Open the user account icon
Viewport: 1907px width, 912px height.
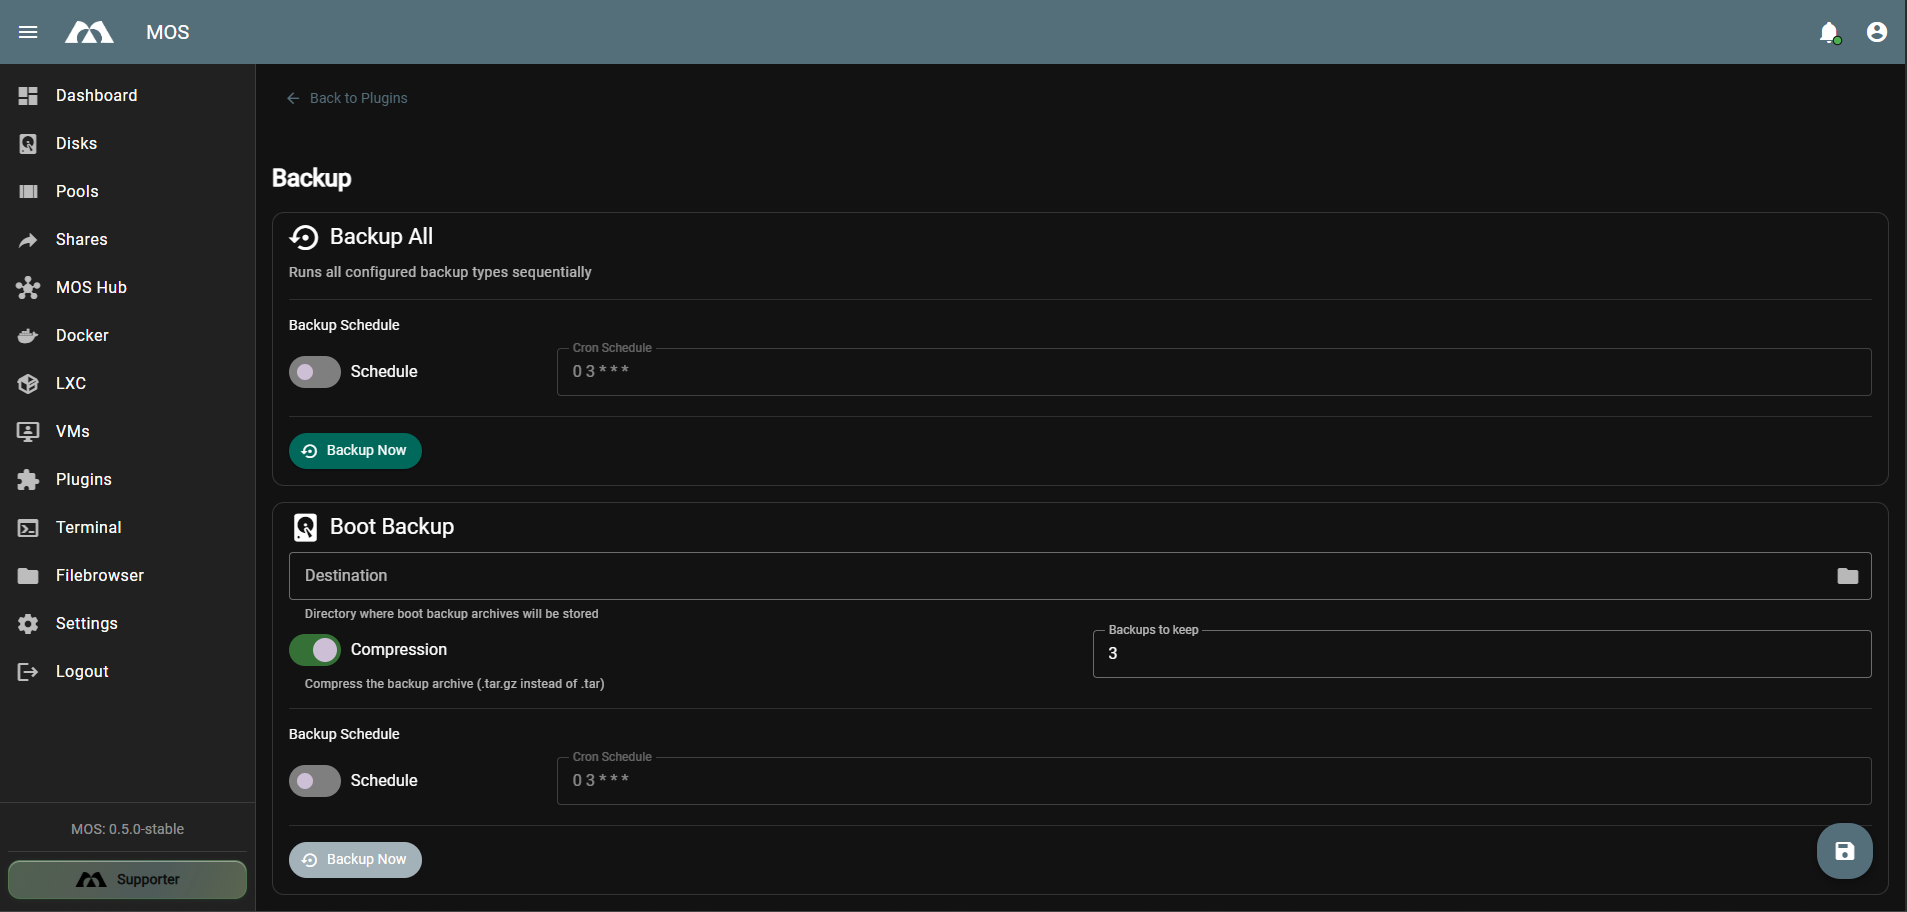[1877, 32]
